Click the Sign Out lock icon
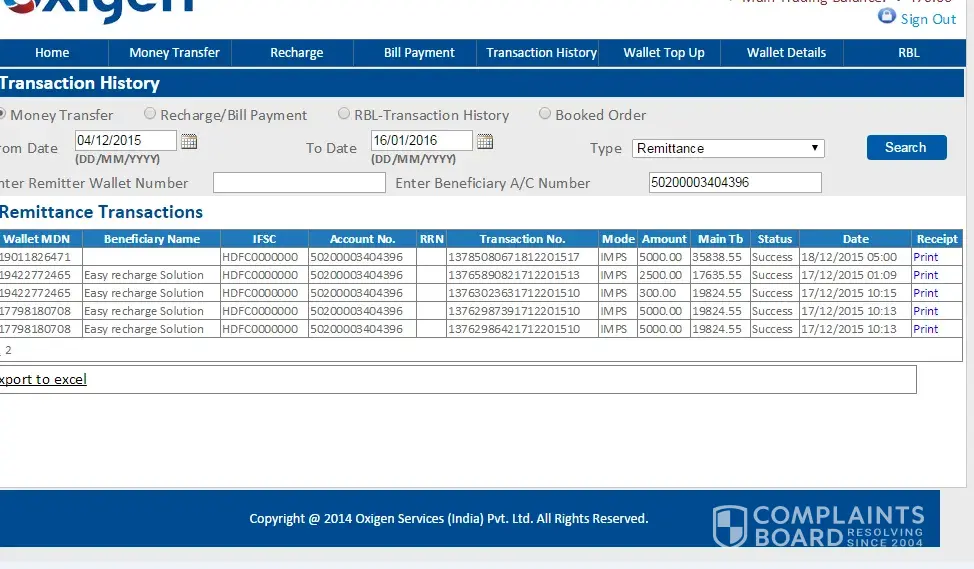The height and width of the screenshot is (569, 974). 886,17
